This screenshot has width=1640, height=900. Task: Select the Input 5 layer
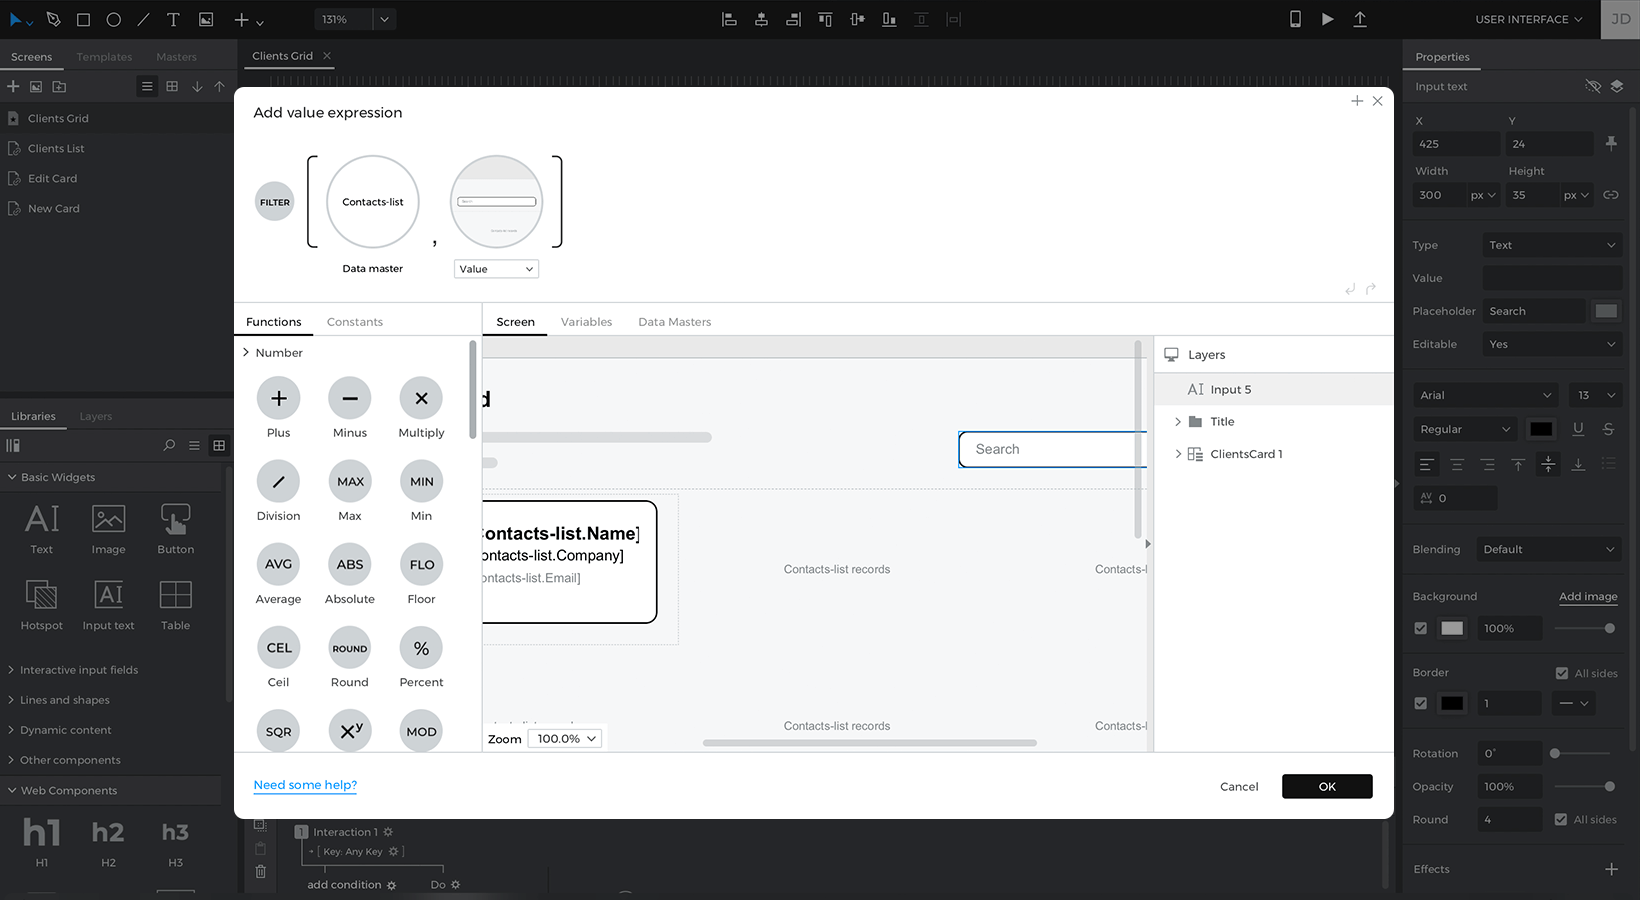[1230, 390]
